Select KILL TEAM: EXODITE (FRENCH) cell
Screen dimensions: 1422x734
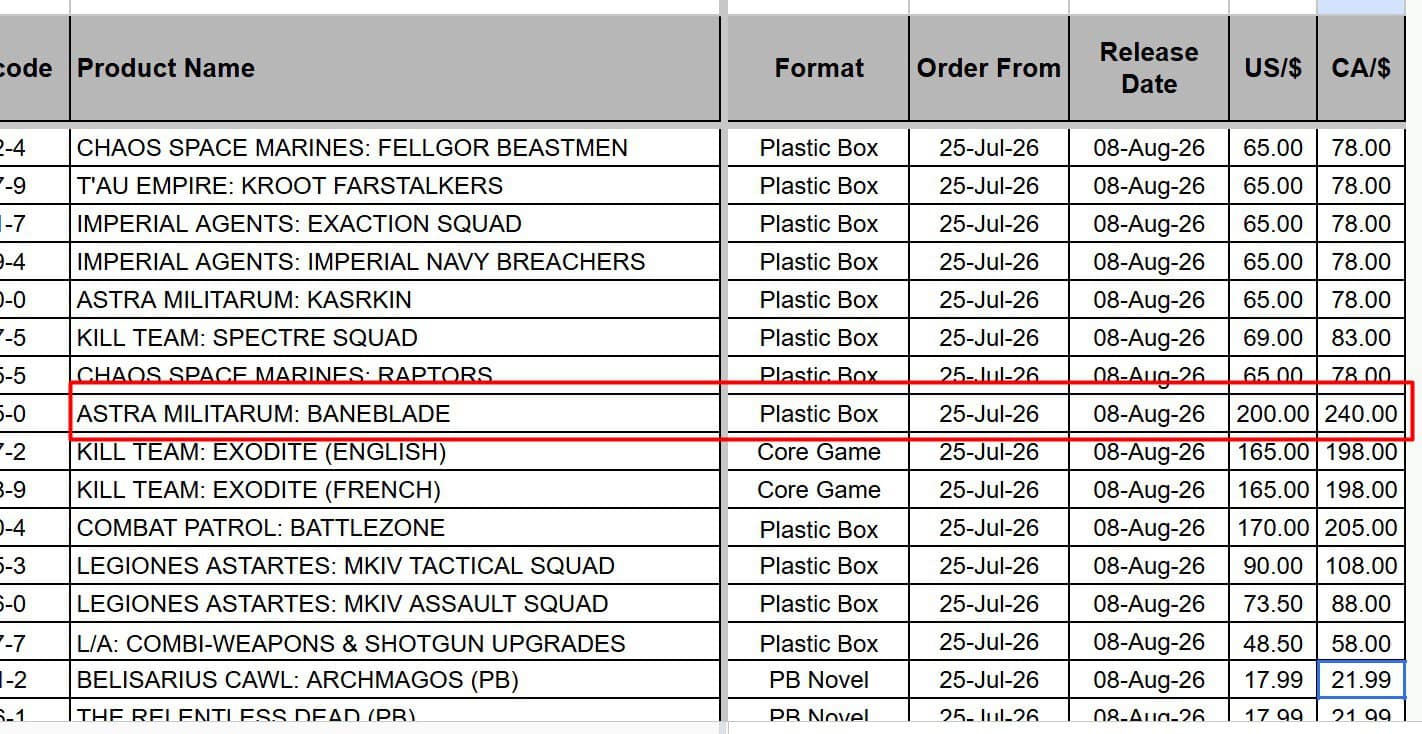point(395,490)
